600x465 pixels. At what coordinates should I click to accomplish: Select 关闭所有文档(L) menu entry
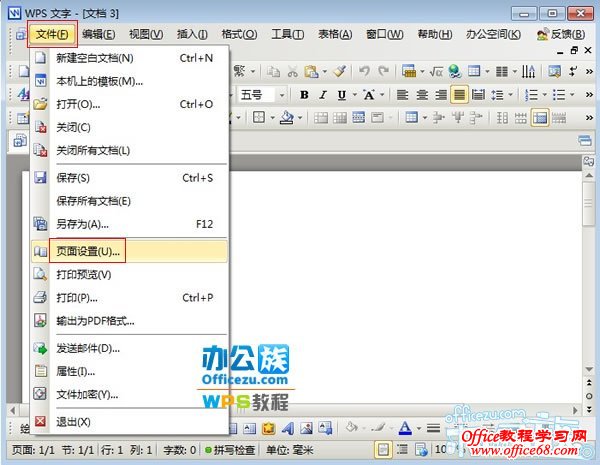(130, 150)
